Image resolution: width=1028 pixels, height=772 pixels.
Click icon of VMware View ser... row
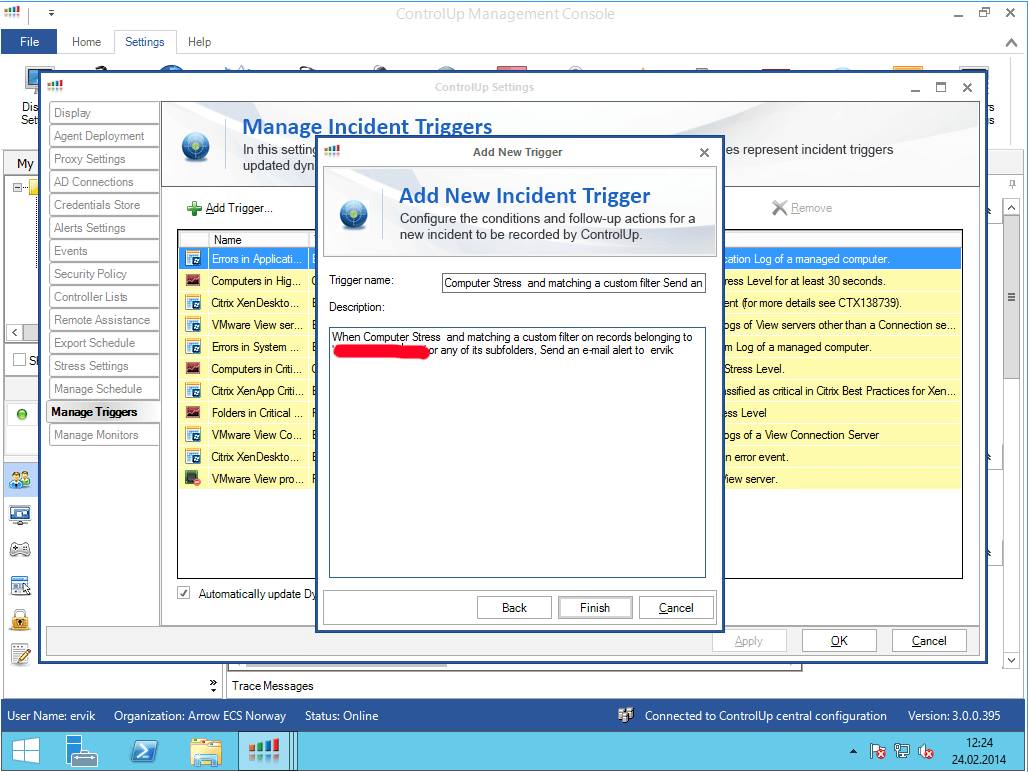click(x=193, y=325)
